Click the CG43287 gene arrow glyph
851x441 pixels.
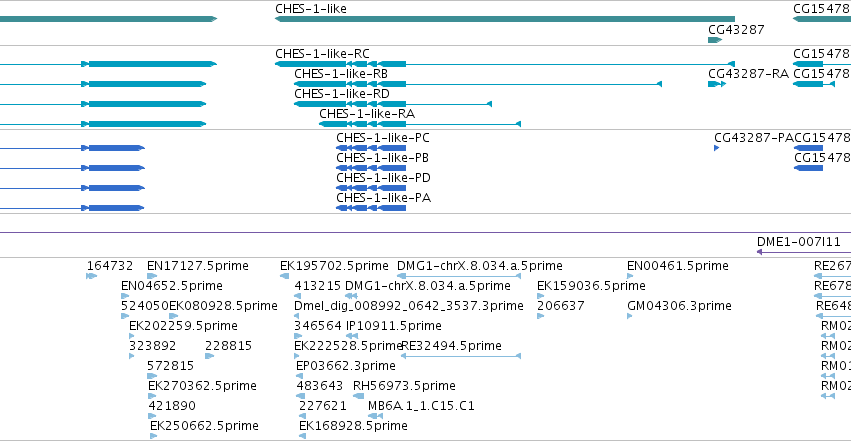[715, 40]
